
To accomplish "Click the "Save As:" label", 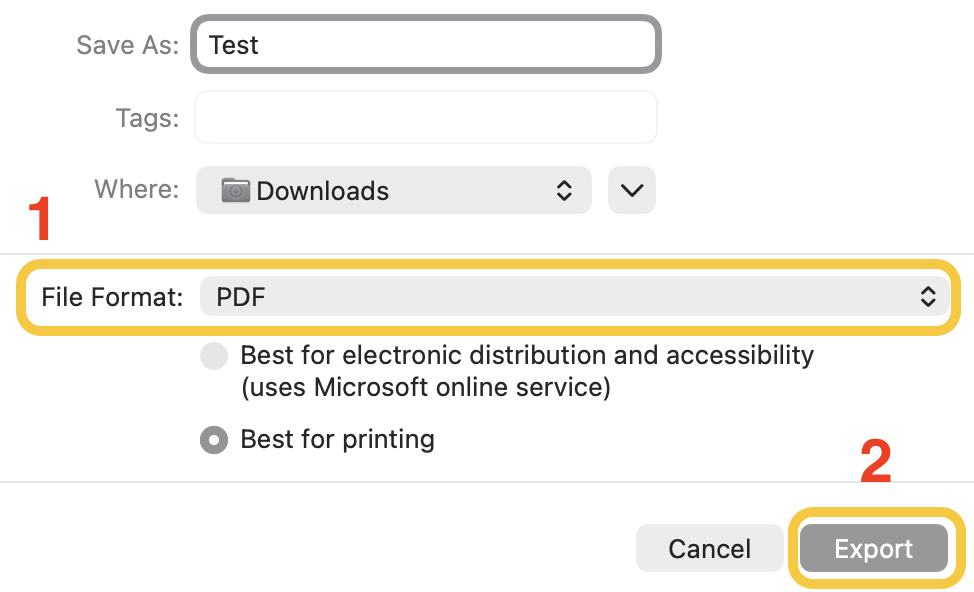I will tap(128, 45).
